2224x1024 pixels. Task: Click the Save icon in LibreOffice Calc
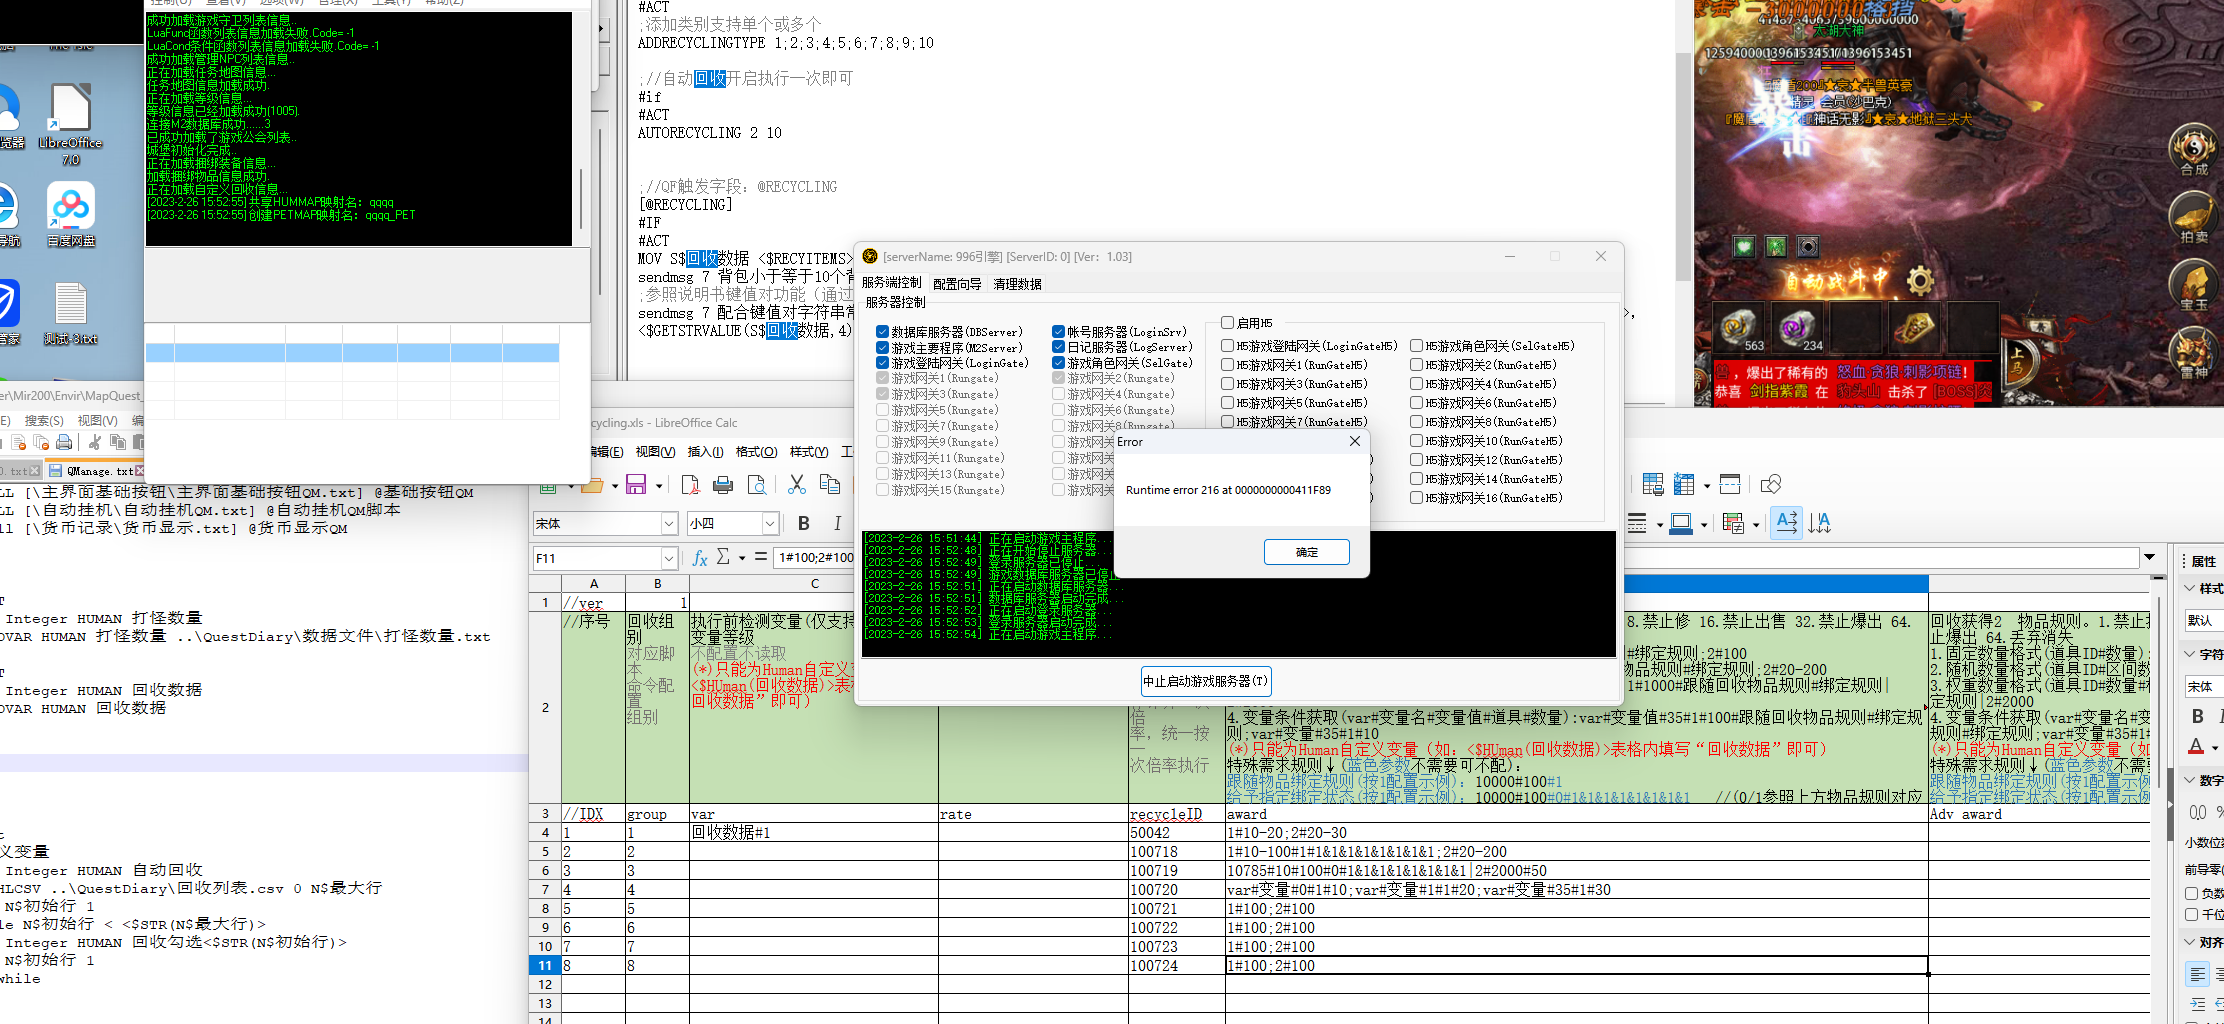tap(636, 485)
